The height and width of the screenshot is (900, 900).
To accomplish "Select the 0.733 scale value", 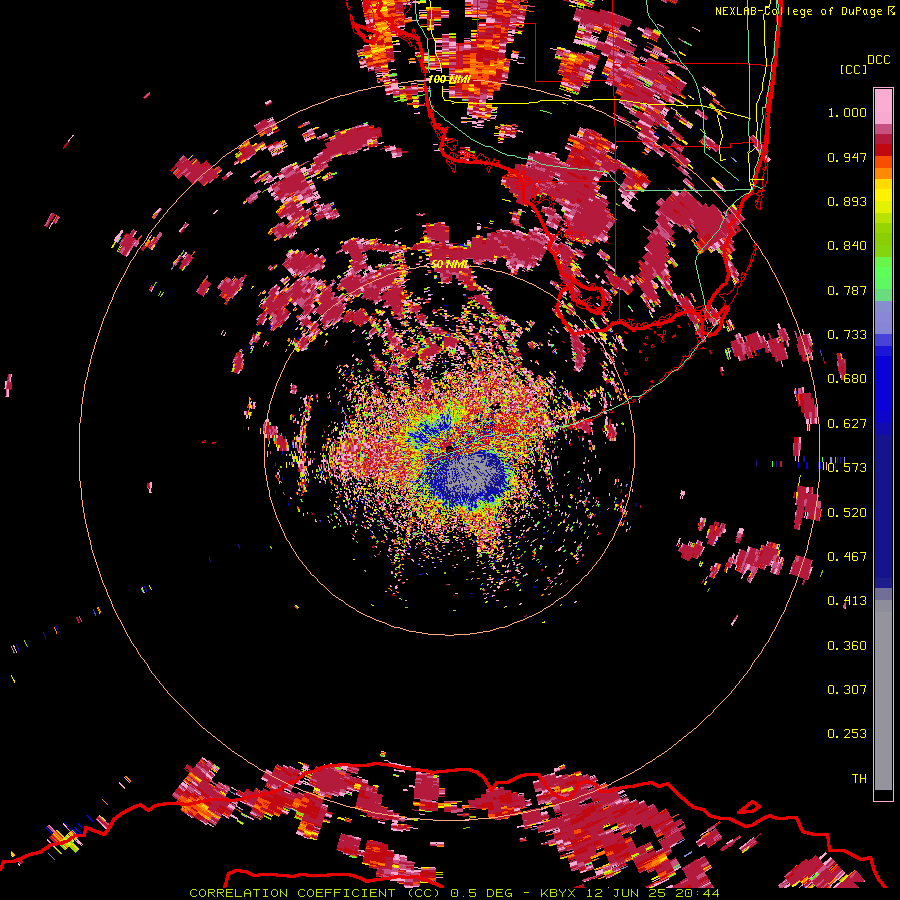I will [x=847, y=335].
